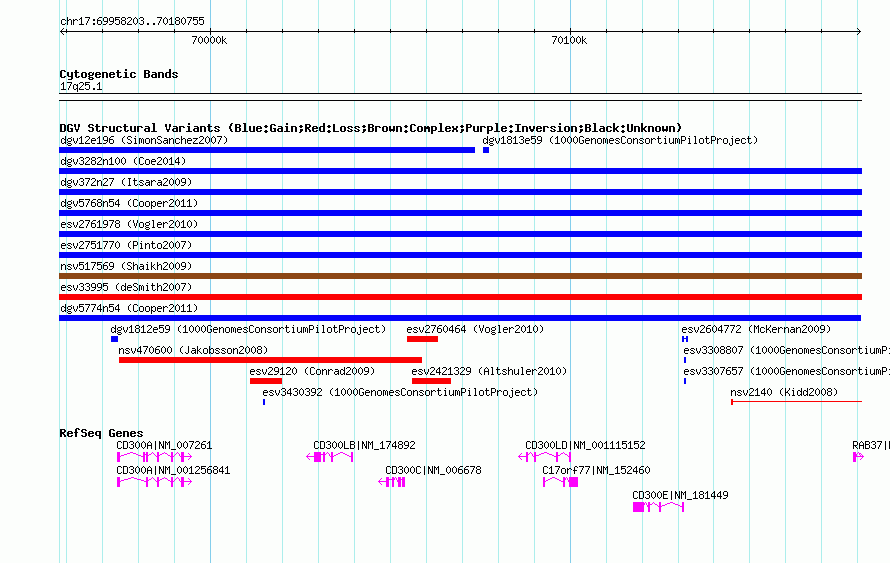Click the 'esv2761978 (Vogler2010)' label
This screenshot has width=890, height=563.
click(x=129, y=224)
